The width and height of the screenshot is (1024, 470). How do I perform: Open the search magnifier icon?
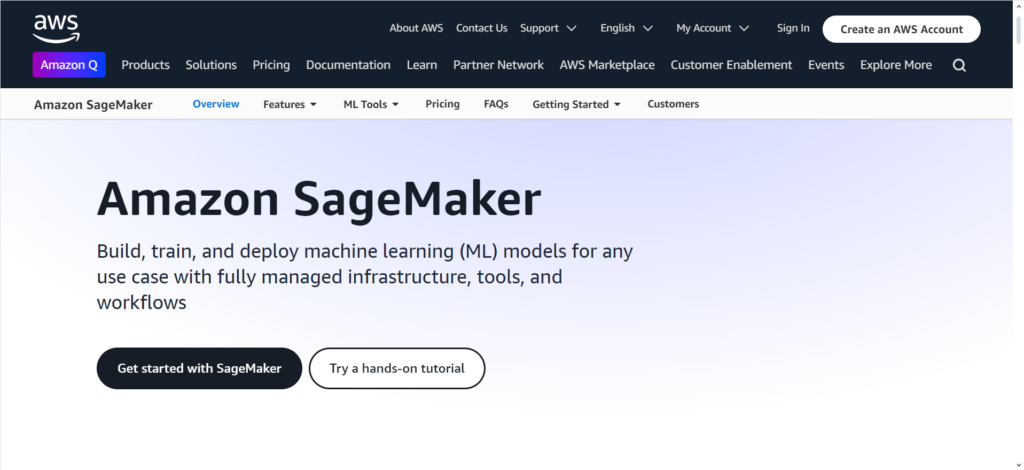[x=959, y=65]
